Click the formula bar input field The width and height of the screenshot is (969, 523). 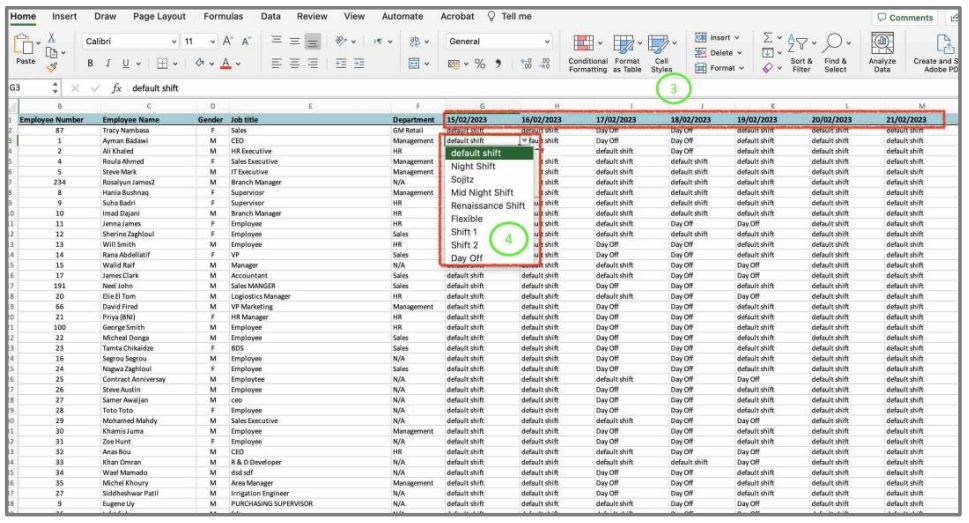point(400,88)
